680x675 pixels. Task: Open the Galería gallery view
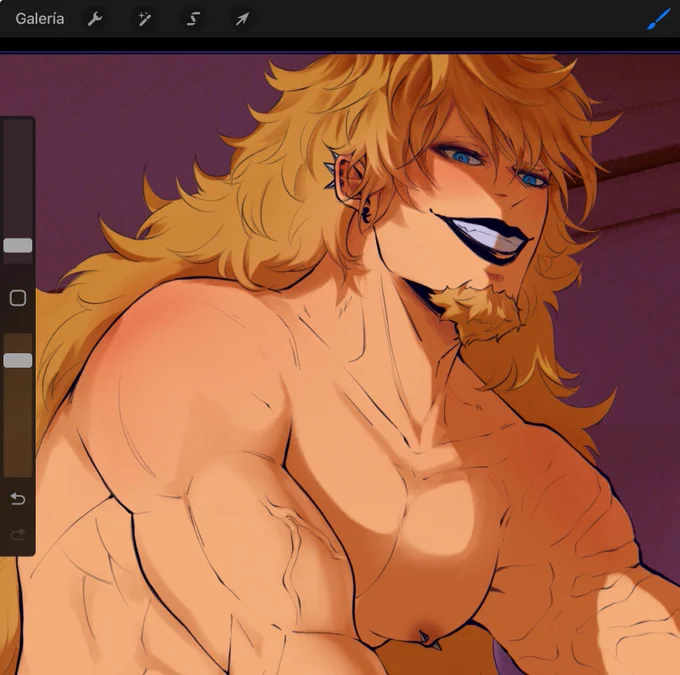click(x=39, y=19)
